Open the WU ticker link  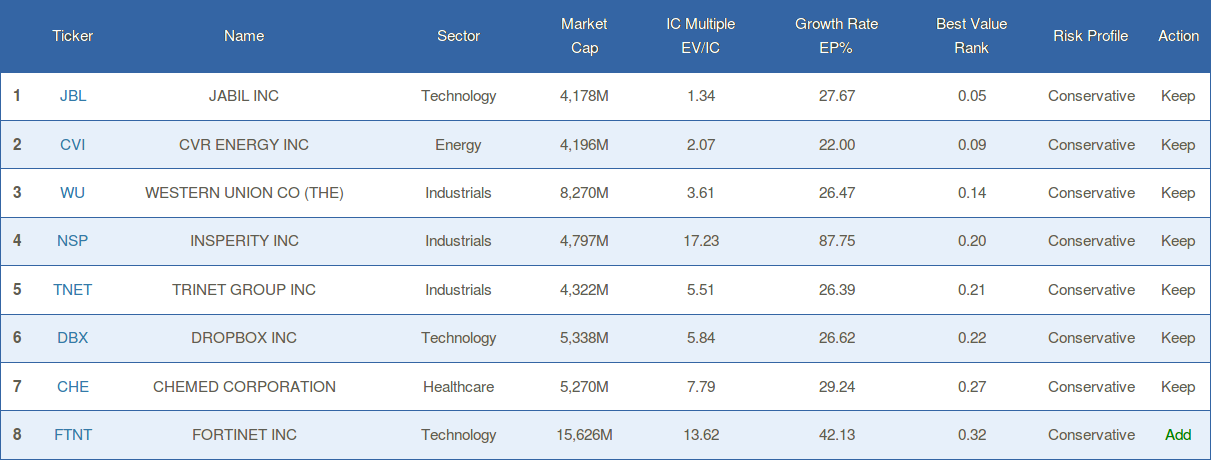(x=73, y=193)
